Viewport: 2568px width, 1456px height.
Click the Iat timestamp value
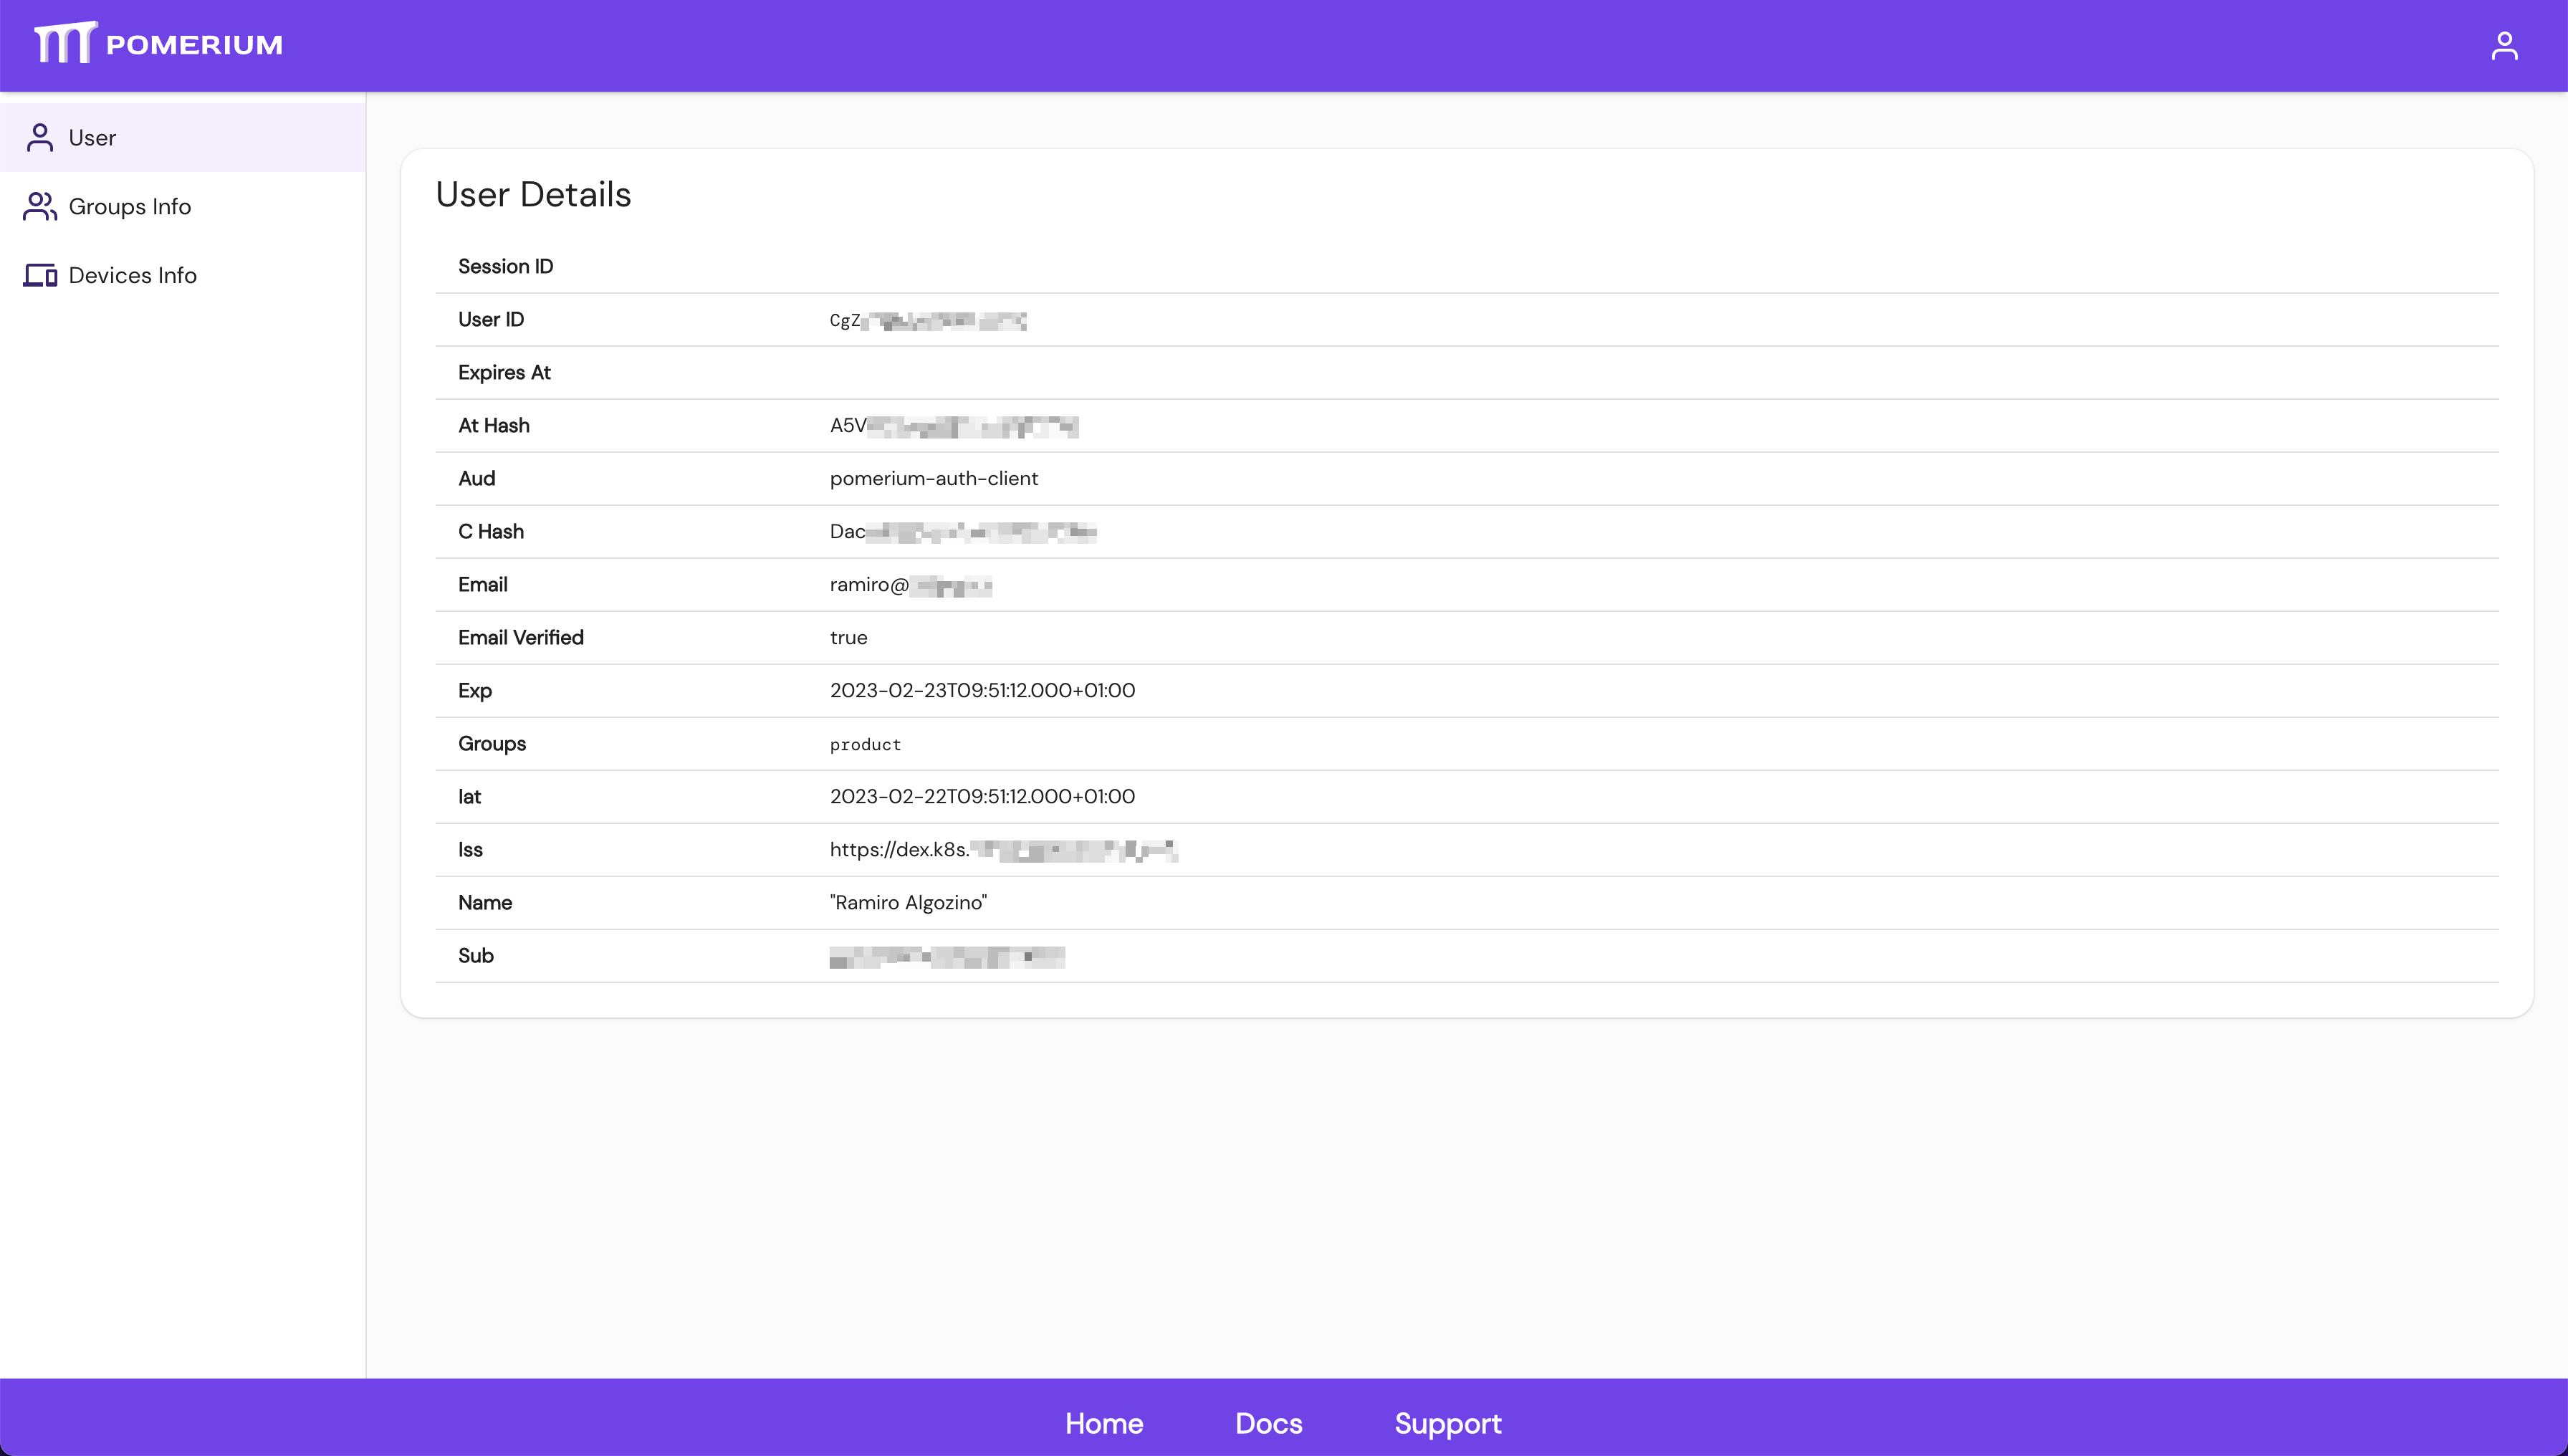click(x=982, y=797)
